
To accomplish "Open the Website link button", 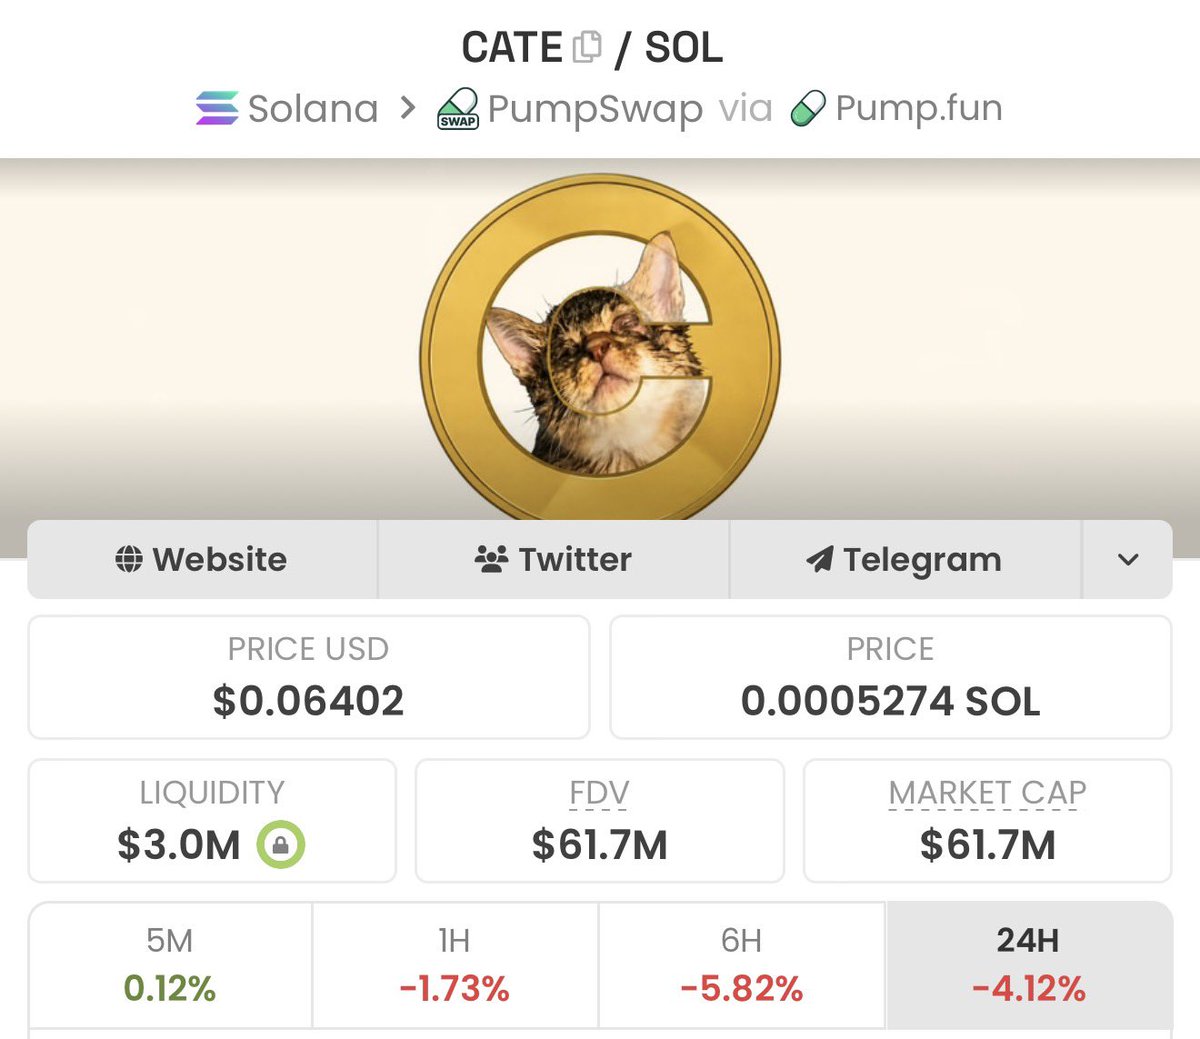I will point(202,559).
